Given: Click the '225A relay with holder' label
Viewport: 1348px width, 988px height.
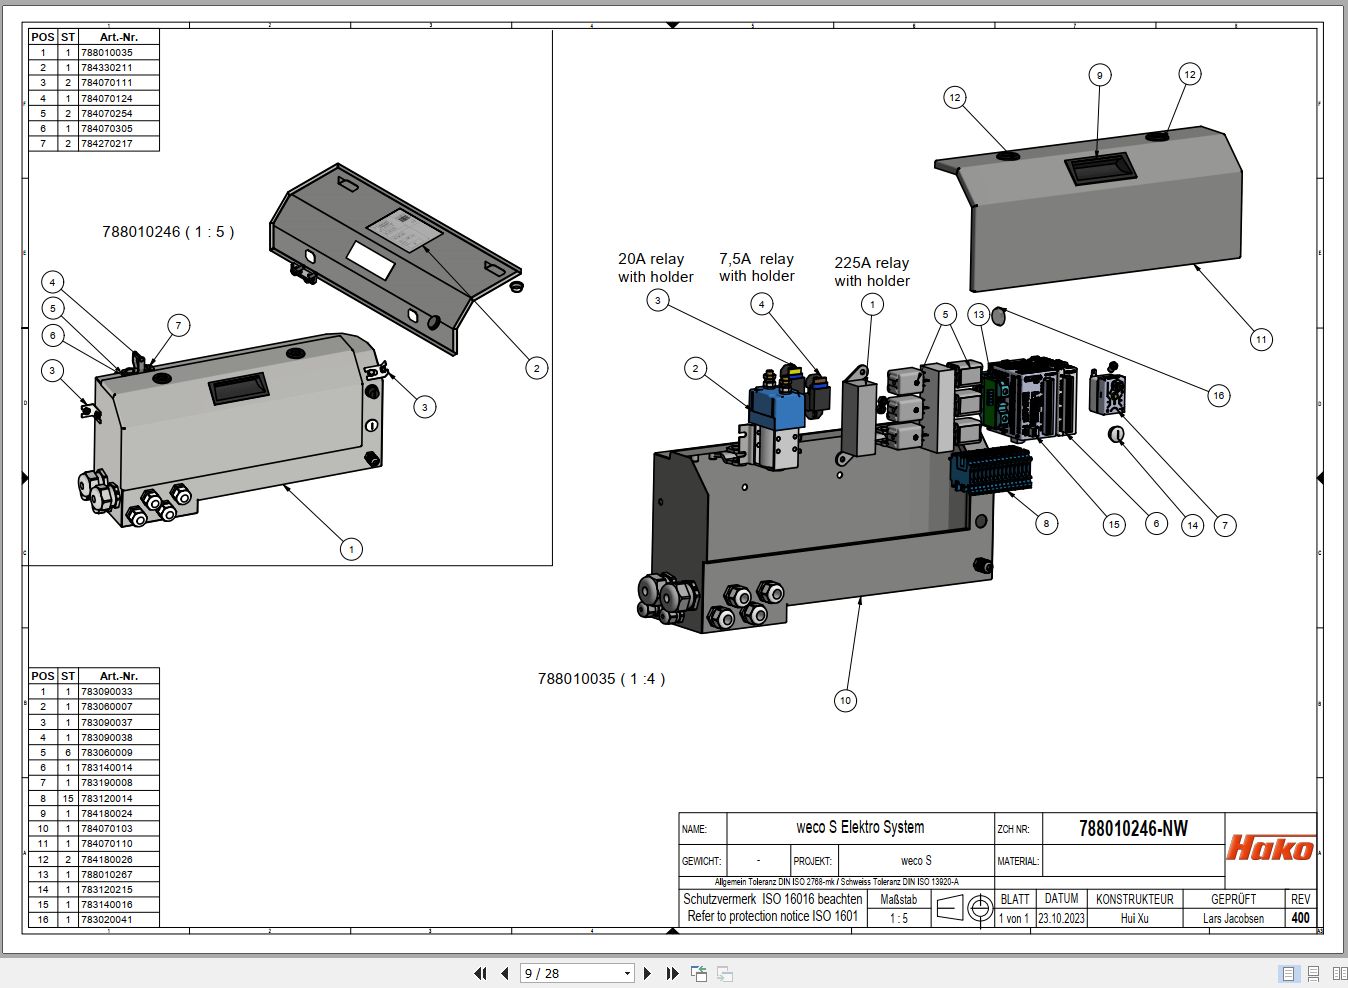Looking at the screenshot, I should pos(872,272).
